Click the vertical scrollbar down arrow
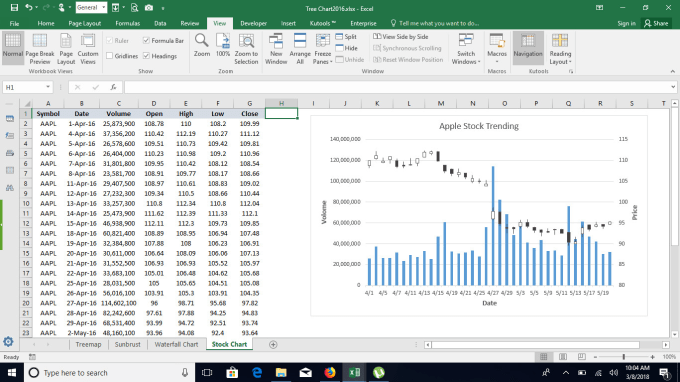Viewport: 680px width, 382px height. tap(675, 334)
